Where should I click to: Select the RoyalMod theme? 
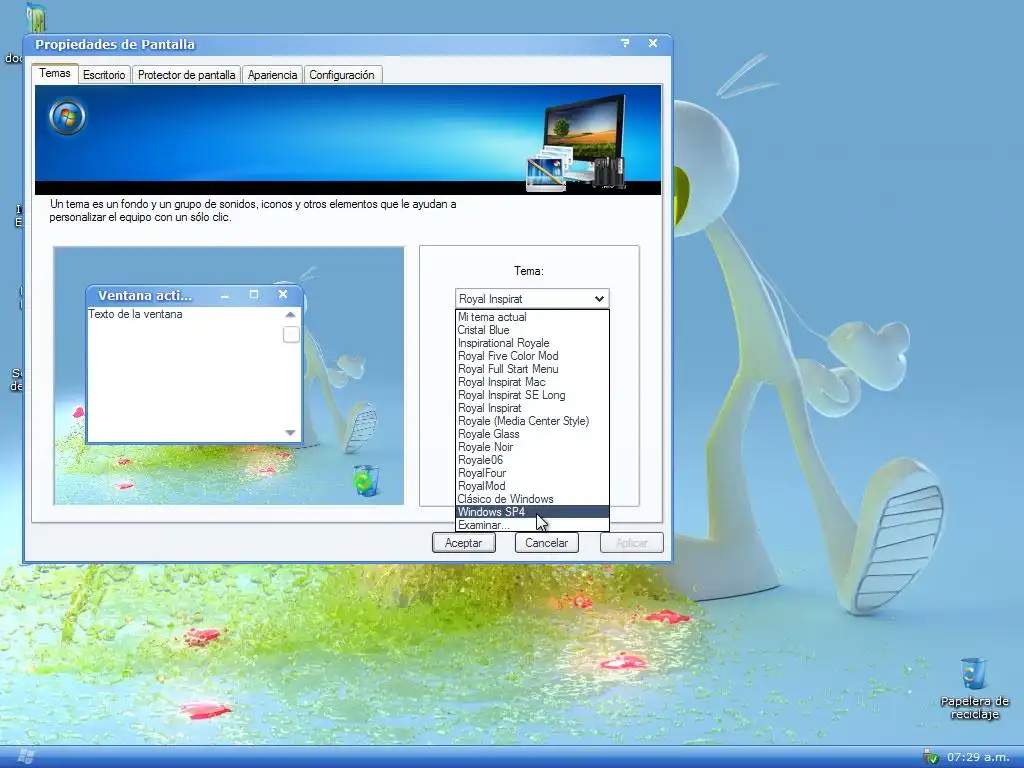(x=532, y=487)
